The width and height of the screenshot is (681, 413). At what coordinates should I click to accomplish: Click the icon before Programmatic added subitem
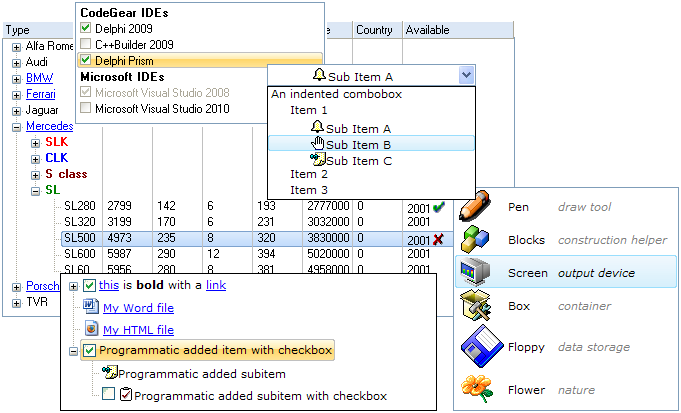coord(109,373)
